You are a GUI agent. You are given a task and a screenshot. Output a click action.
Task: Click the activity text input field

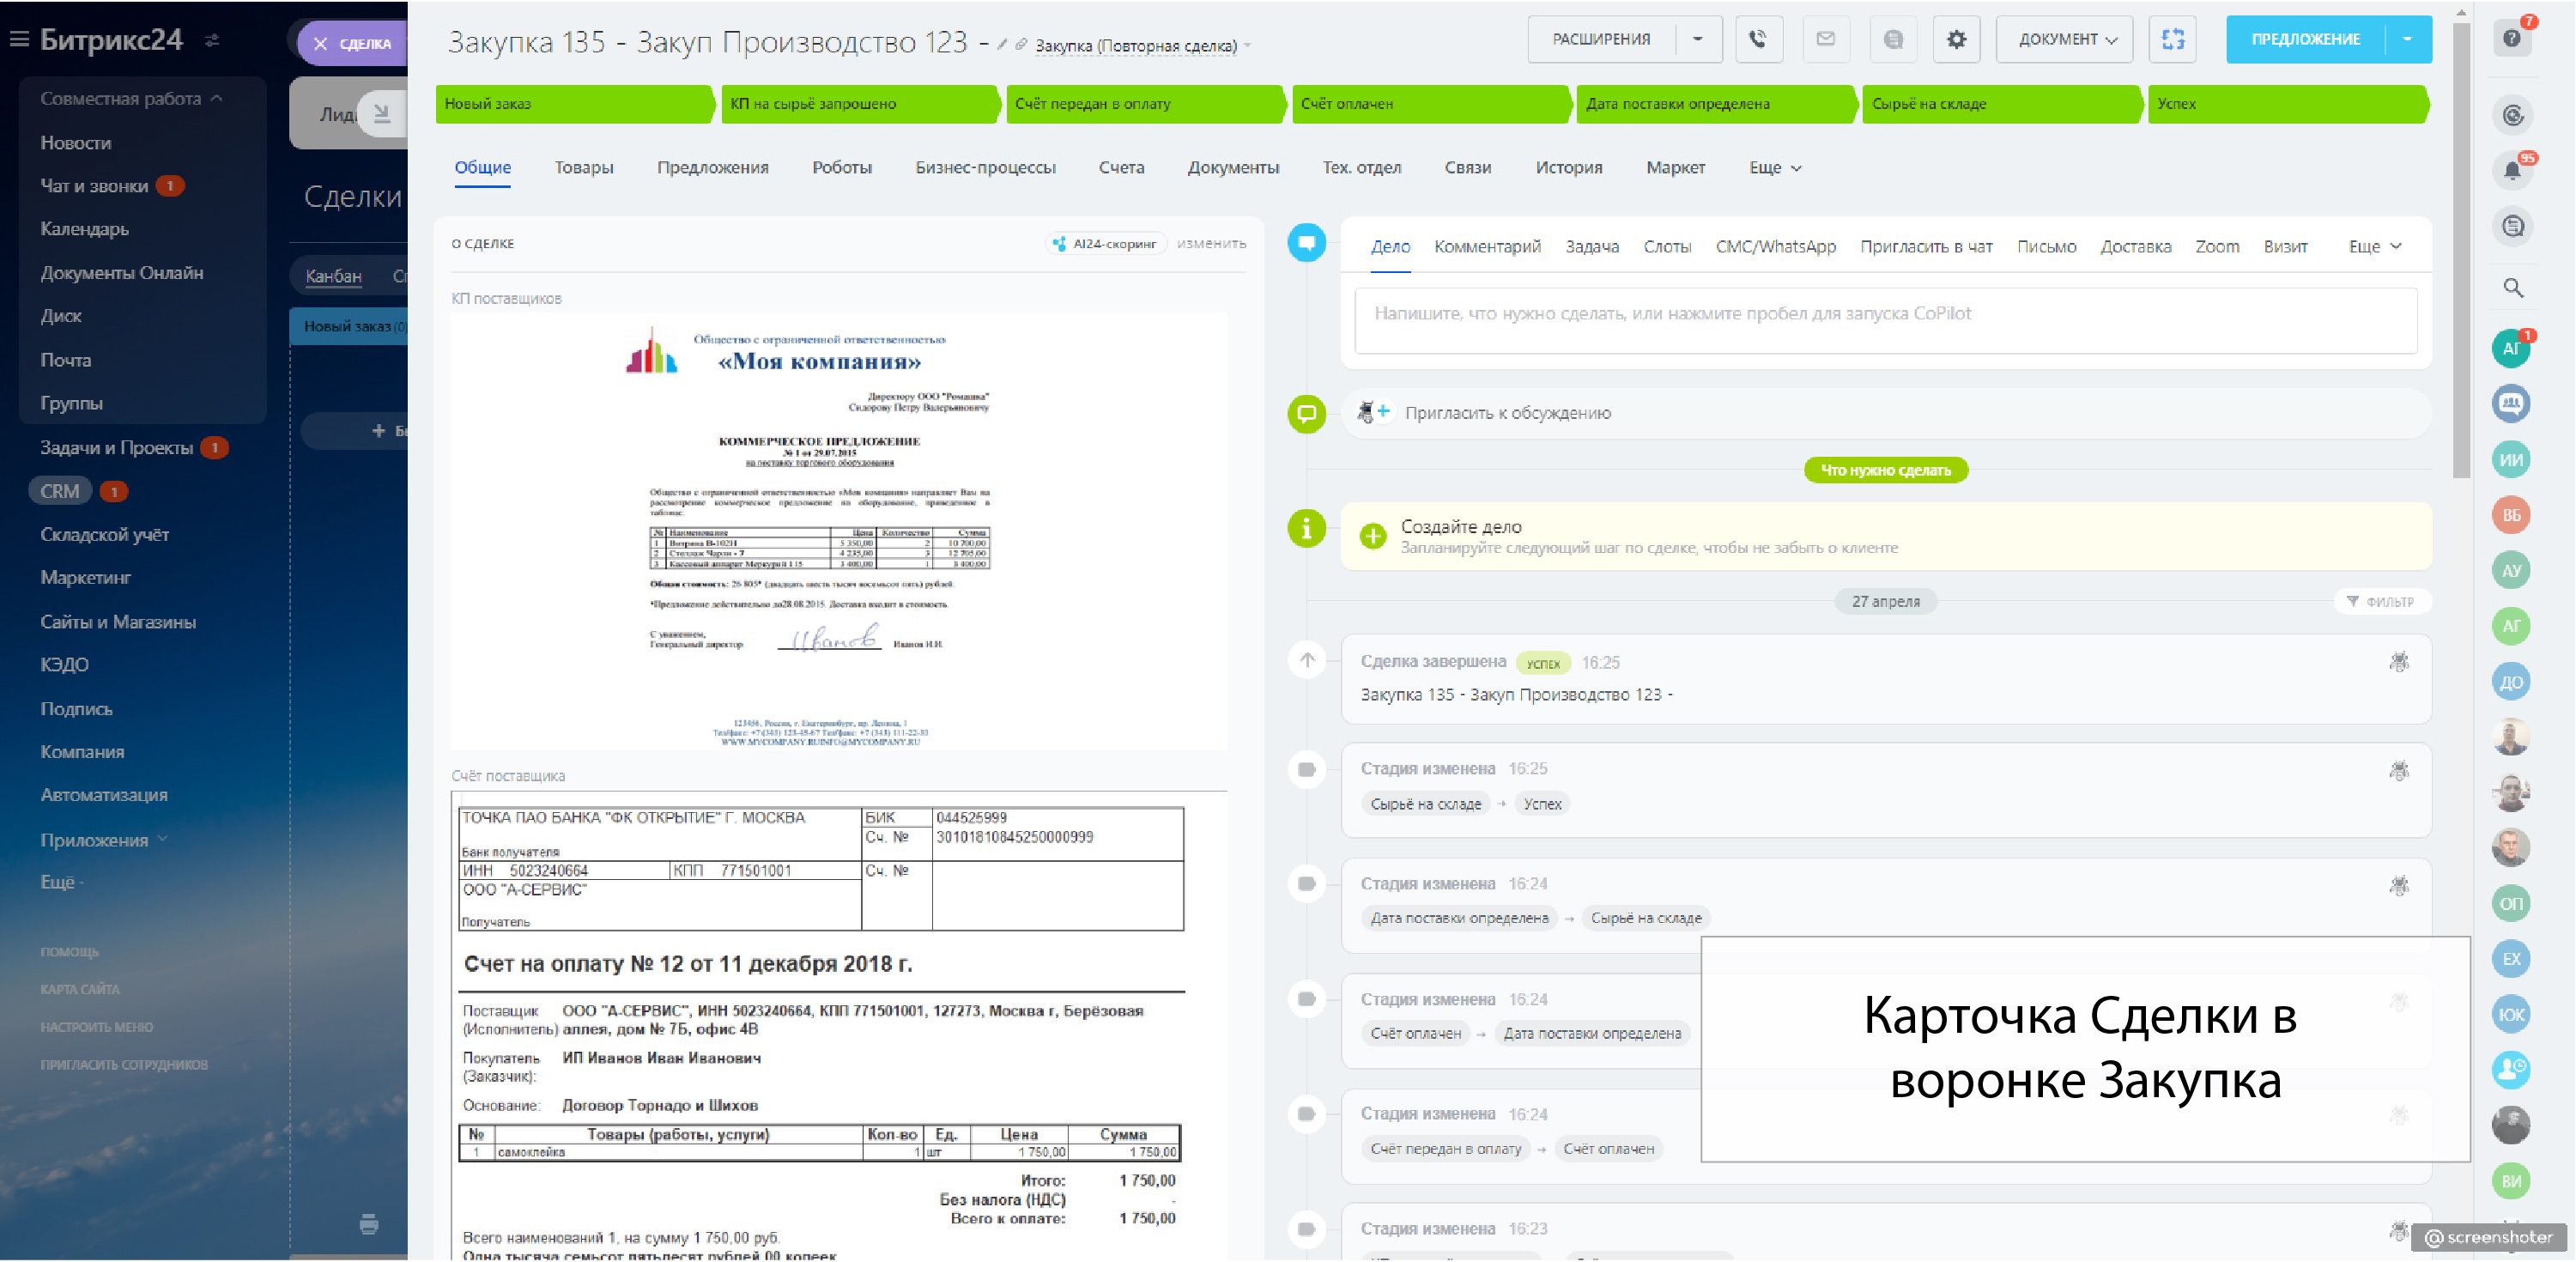1884,320
